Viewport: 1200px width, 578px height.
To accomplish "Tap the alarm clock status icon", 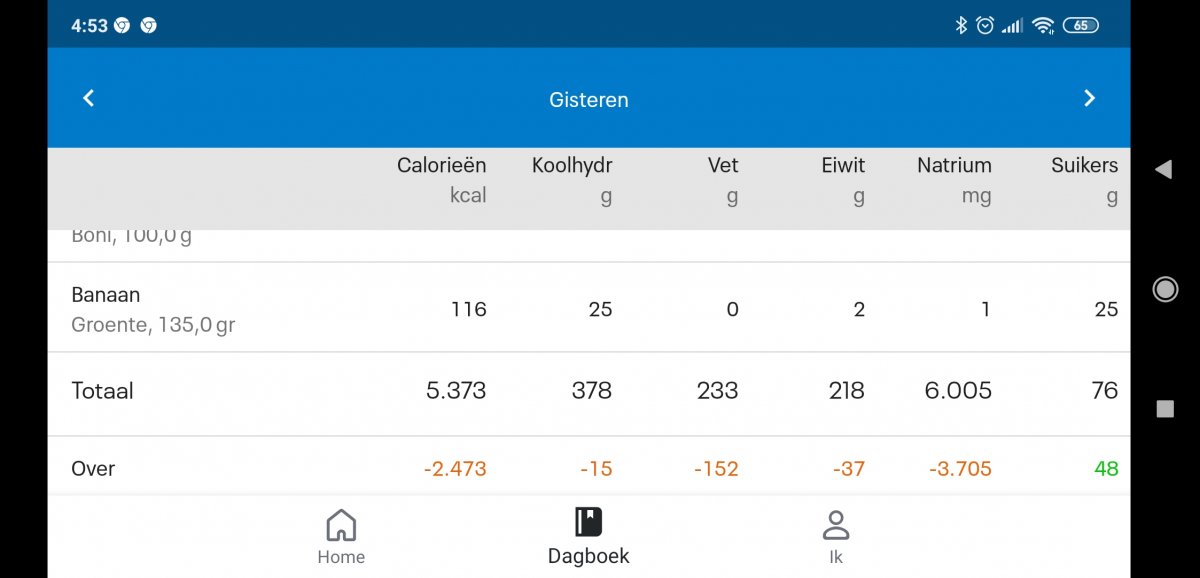I will [x=985, y=24].
